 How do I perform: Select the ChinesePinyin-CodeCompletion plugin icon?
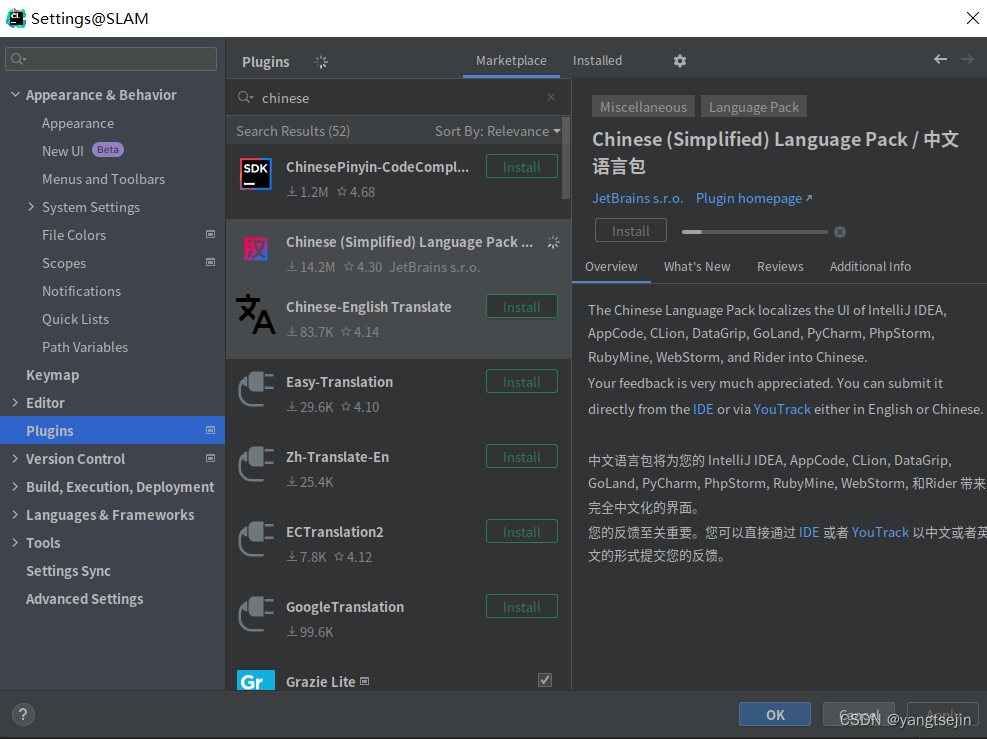(256, 174)
